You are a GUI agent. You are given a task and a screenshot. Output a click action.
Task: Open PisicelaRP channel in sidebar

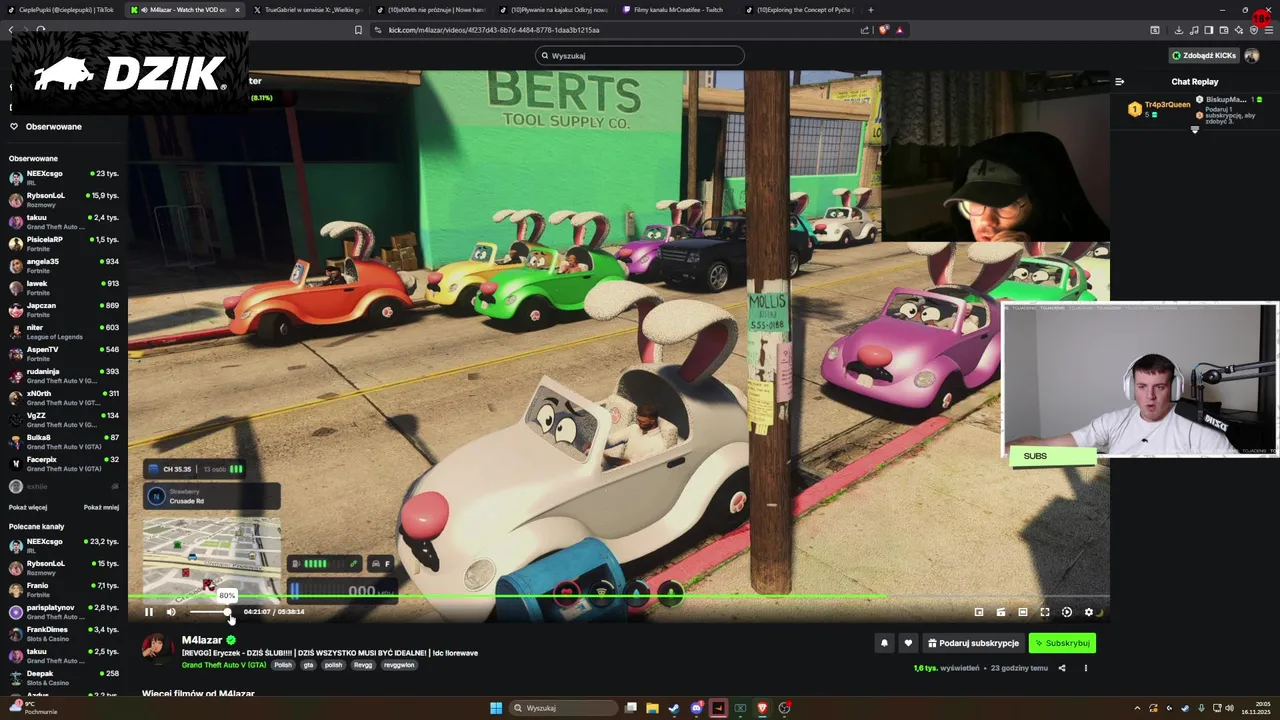point(64,244)
